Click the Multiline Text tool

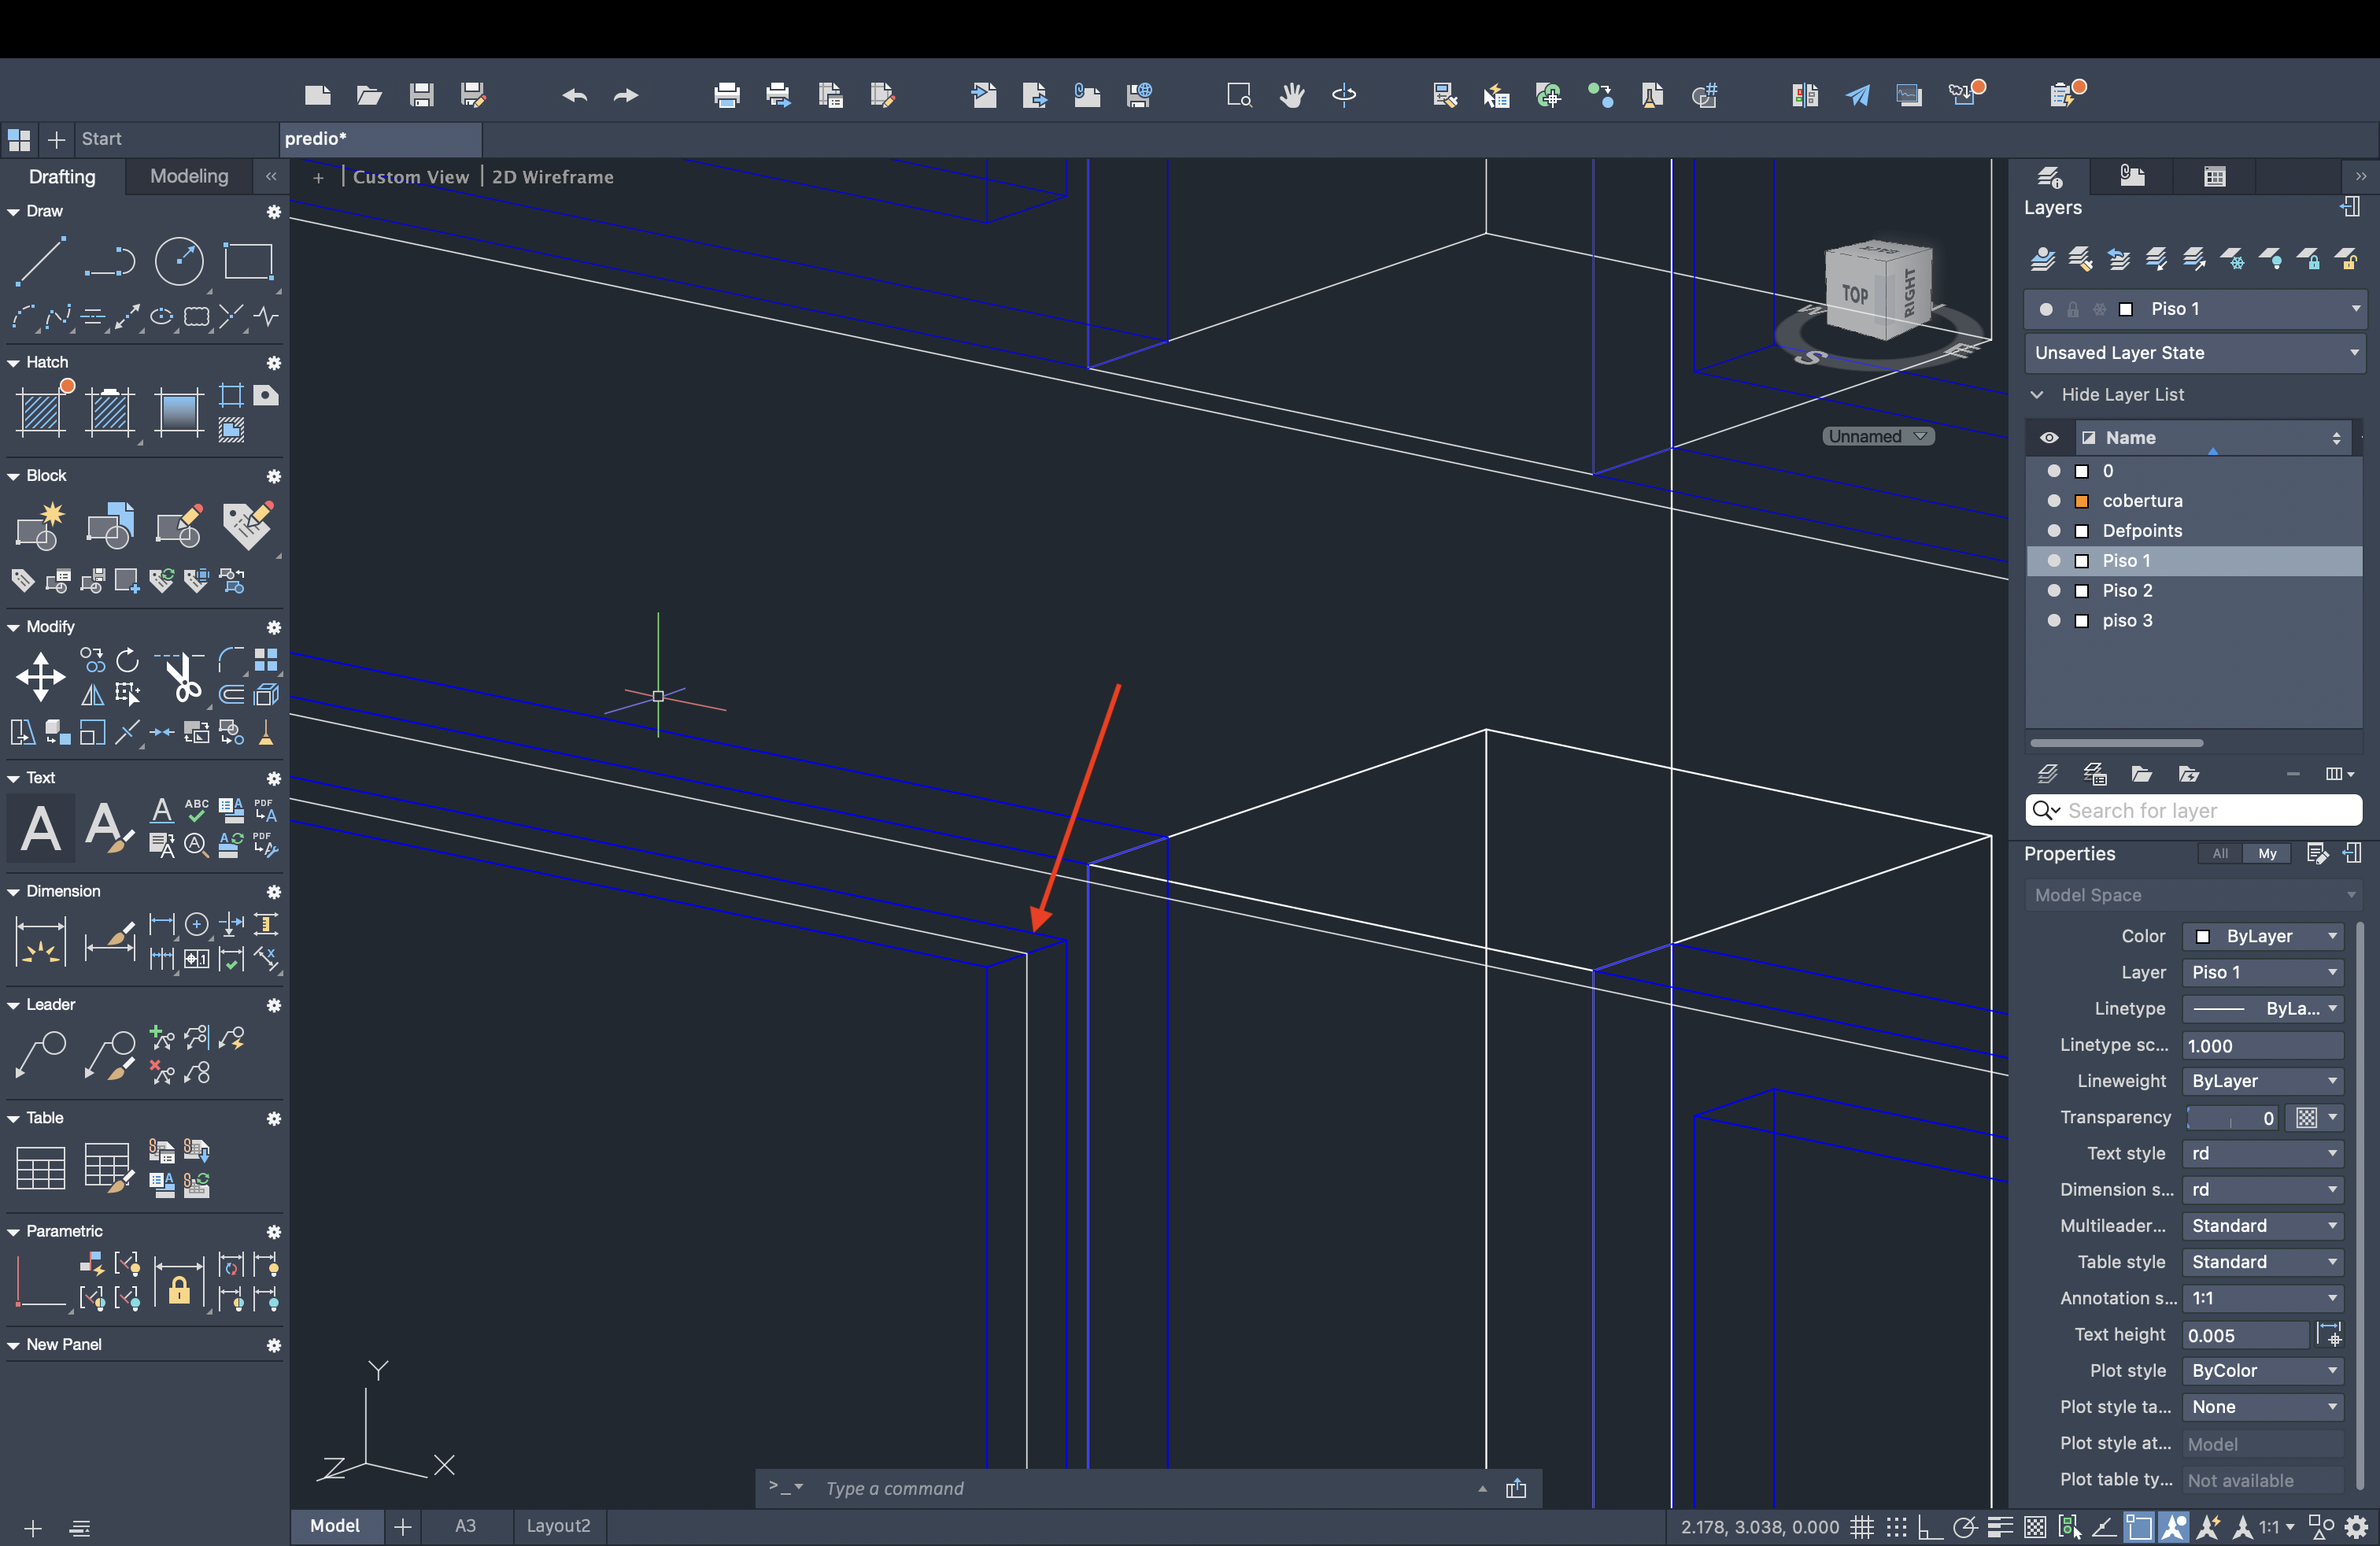(x=41, y=828)
